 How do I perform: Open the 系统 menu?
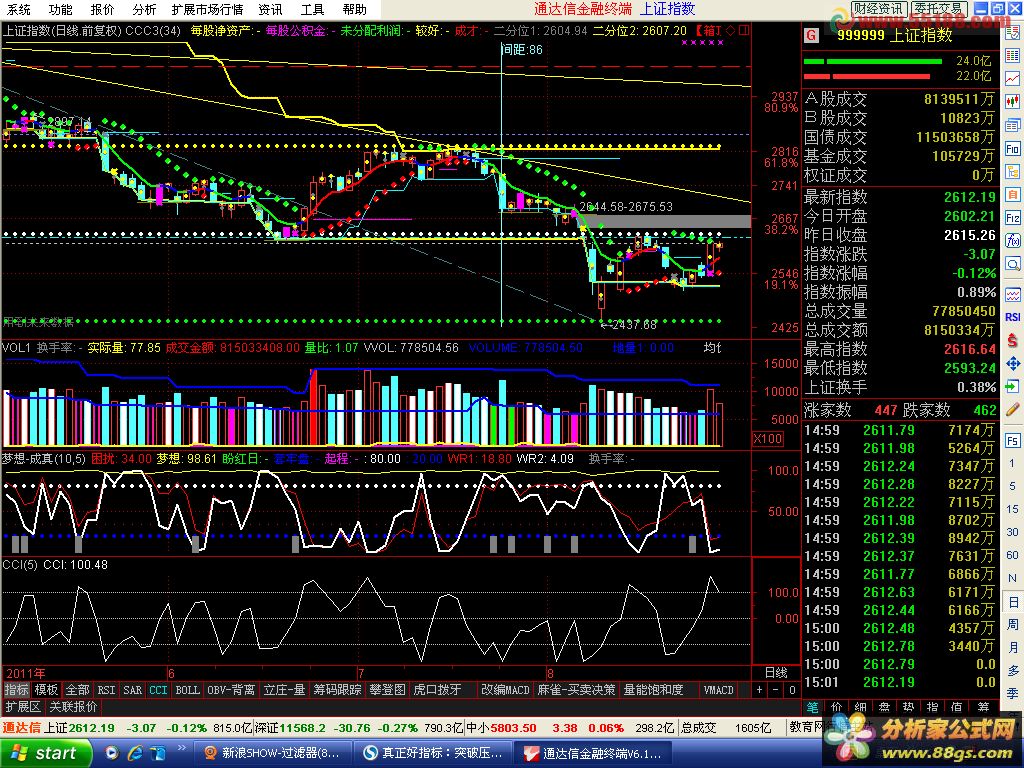[x=18, y=9]
